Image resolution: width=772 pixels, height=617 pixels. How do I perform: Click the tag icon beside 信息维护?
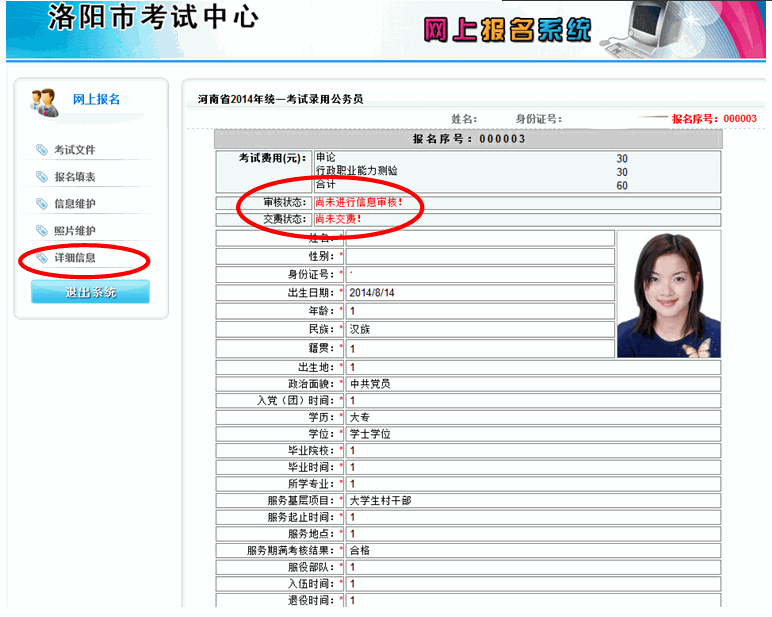pyautogui.click(x=41, y=204)
